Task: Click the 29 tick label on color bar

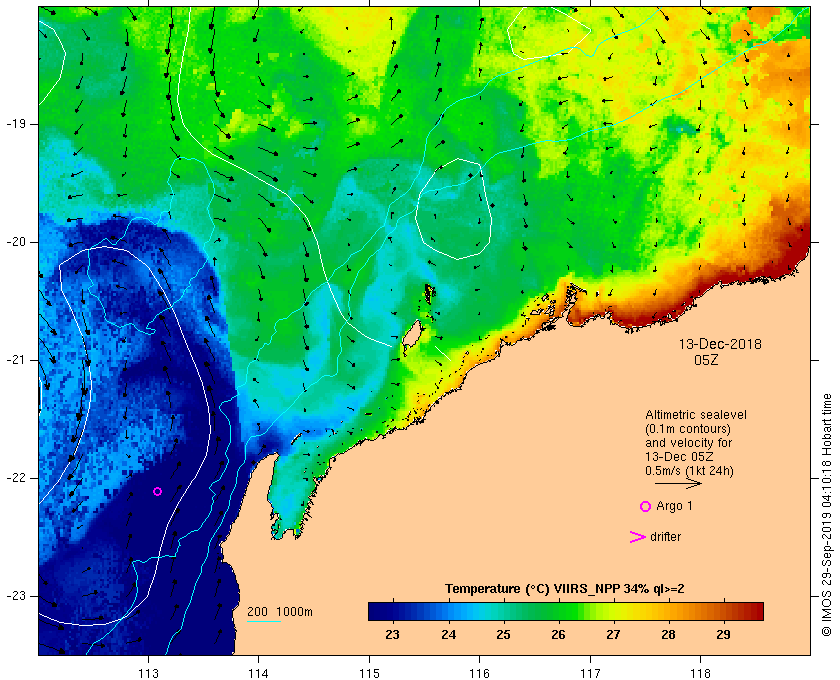Action: (723, 635)
